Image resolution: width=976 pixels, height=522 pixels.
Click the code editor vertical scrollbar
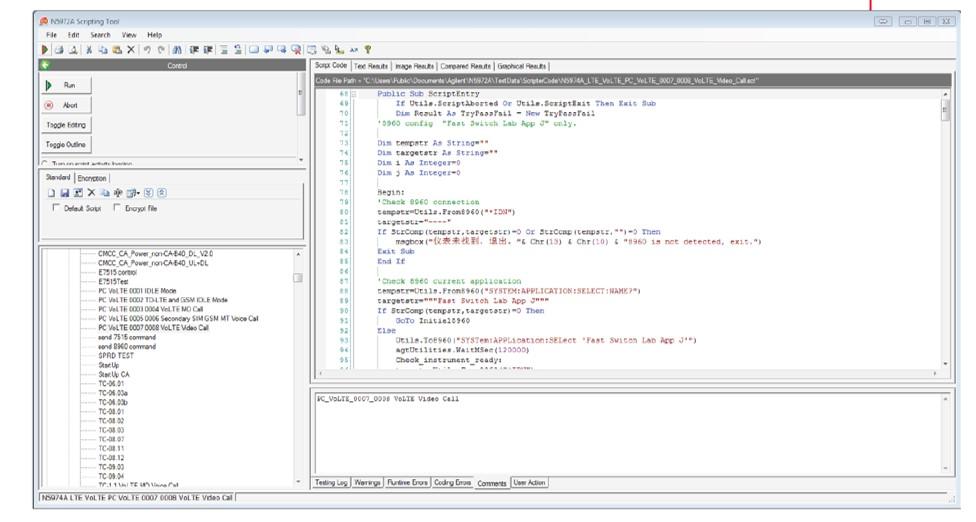click(x=946, y=229)
